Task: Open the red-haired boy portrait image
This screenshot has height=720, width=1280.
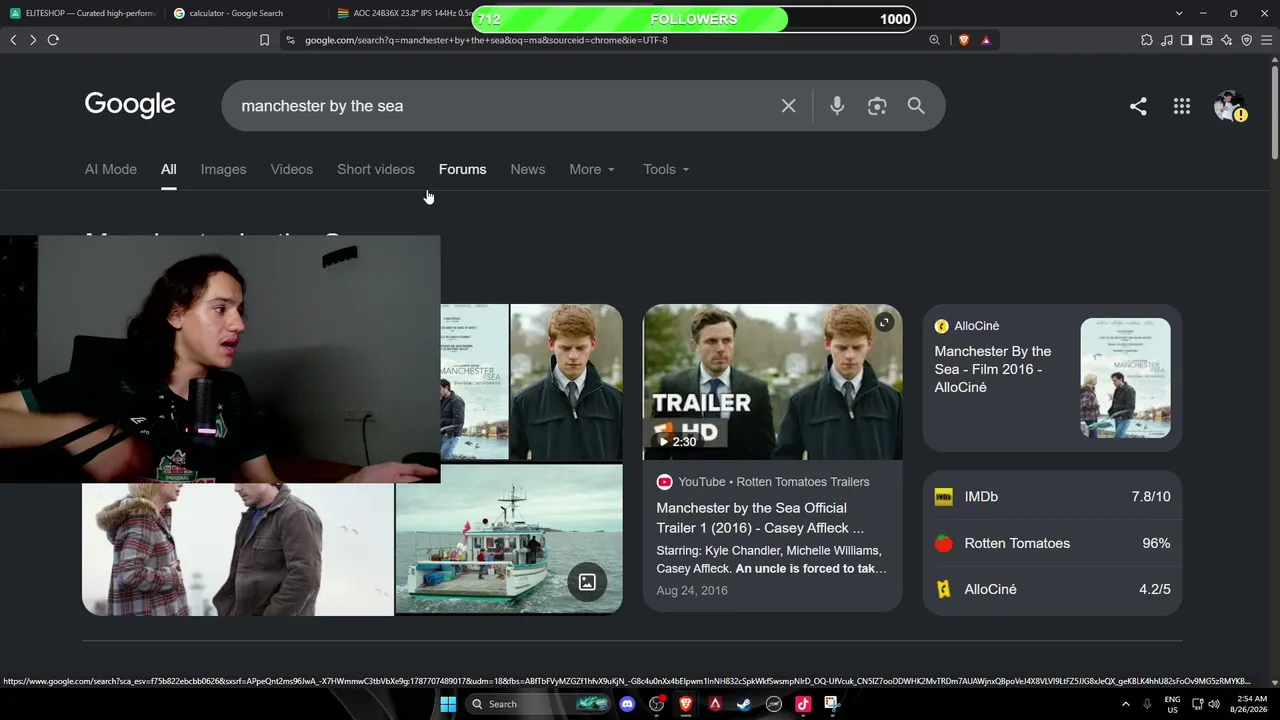Action: coord(566,382)
